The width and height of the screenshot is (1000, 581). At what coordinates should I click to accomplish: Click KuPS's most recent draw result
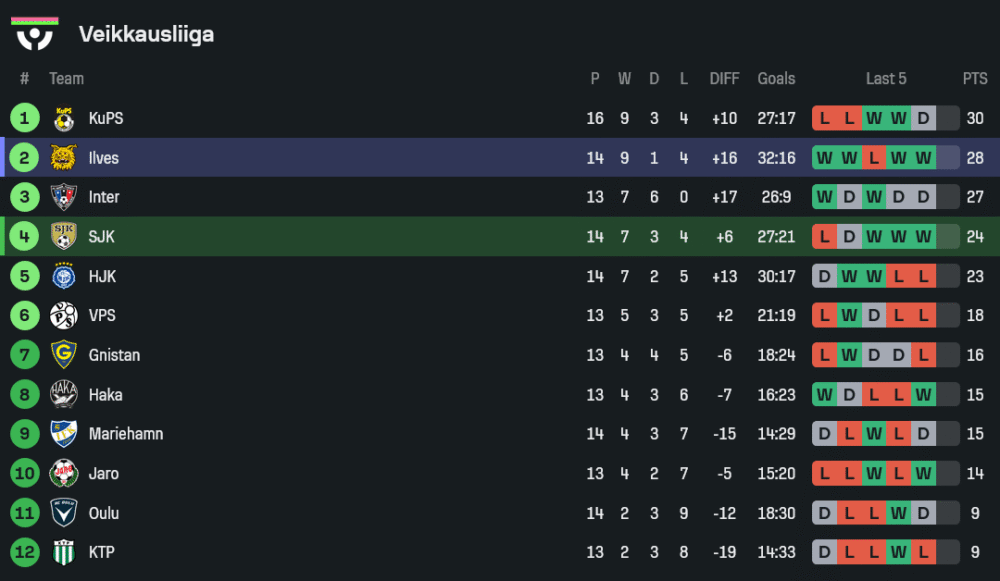[x=923, y=119]
